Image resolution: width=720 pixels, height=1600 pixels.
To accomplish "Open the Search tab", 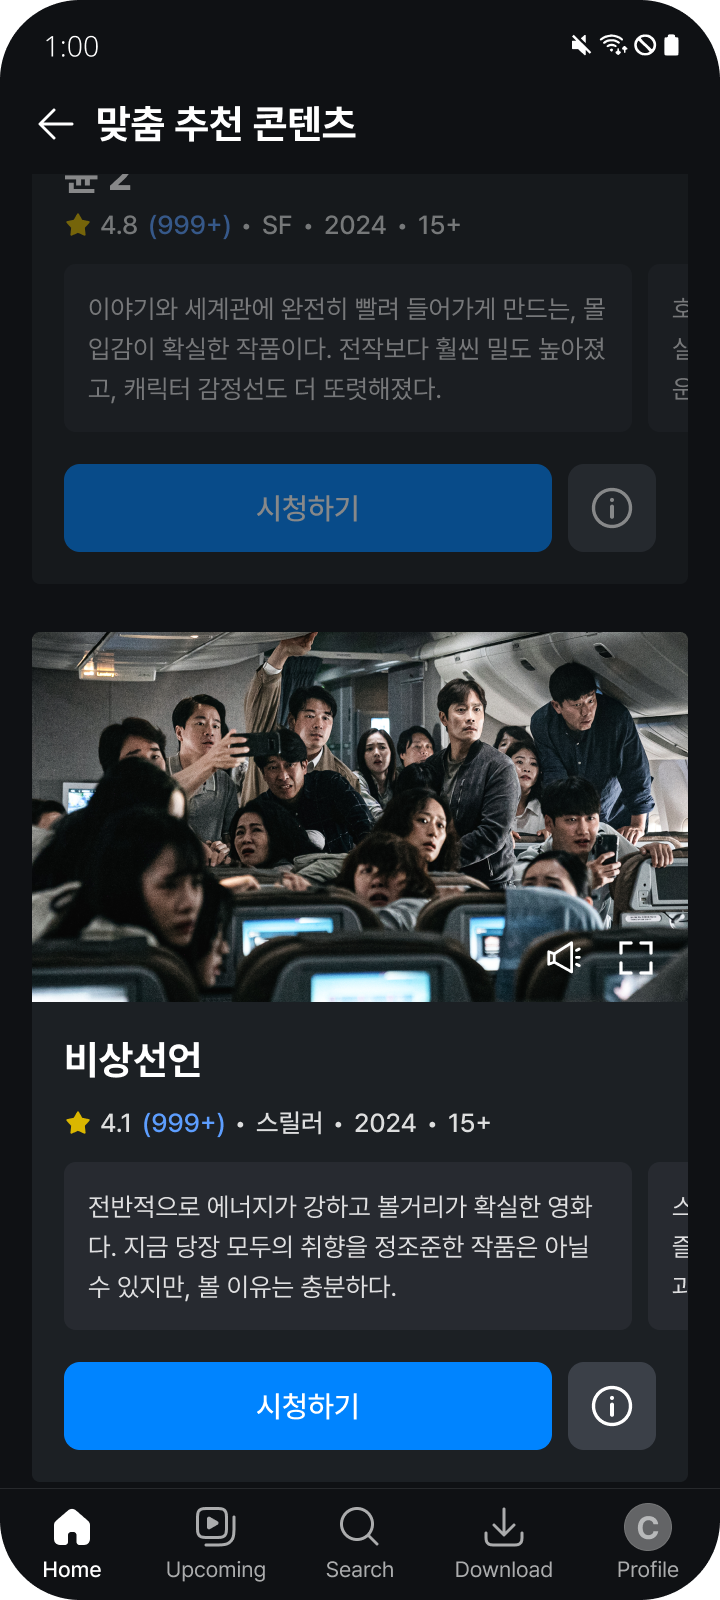I will (x=360, y=1544).
